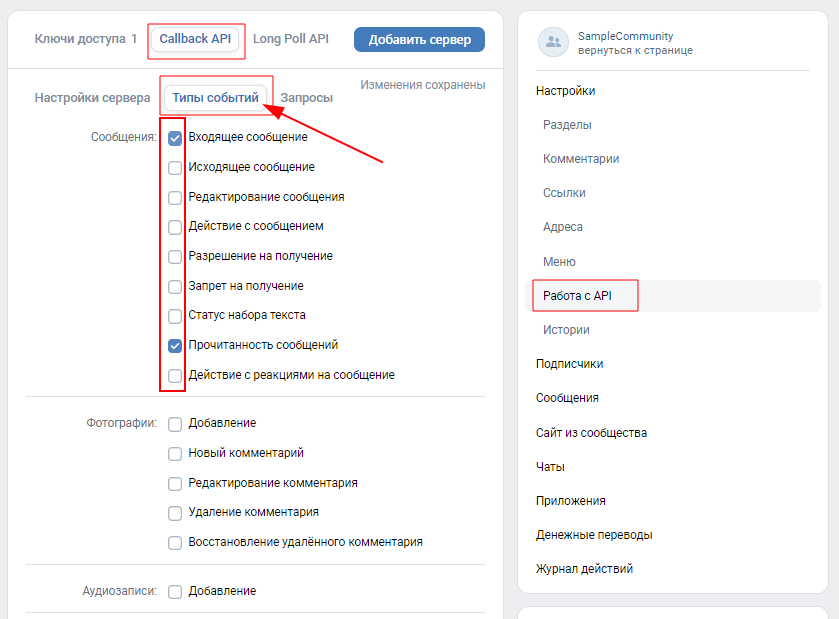
Task: Expand the Настройки sidebar section
Action: click(565, 91)
